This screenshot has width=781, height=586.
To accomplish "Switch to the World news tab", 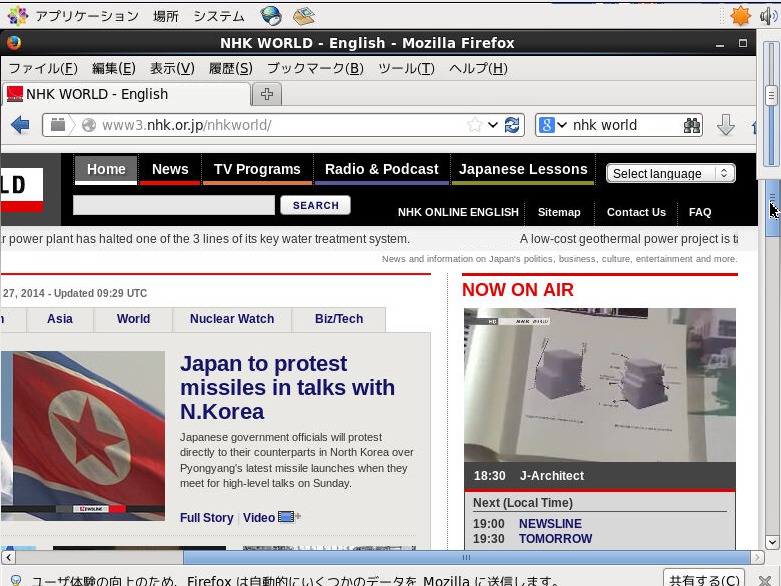I will point(133,319).
